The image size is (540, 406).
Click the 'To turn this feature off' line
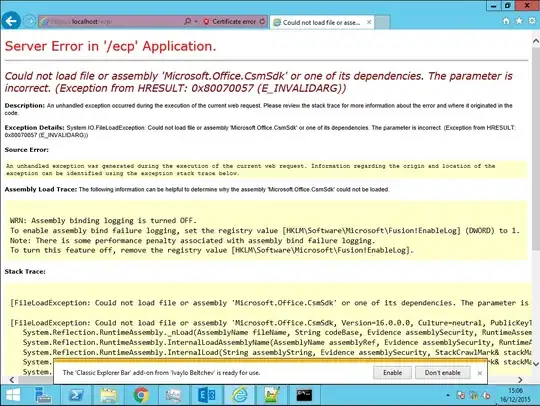point(211,250)
